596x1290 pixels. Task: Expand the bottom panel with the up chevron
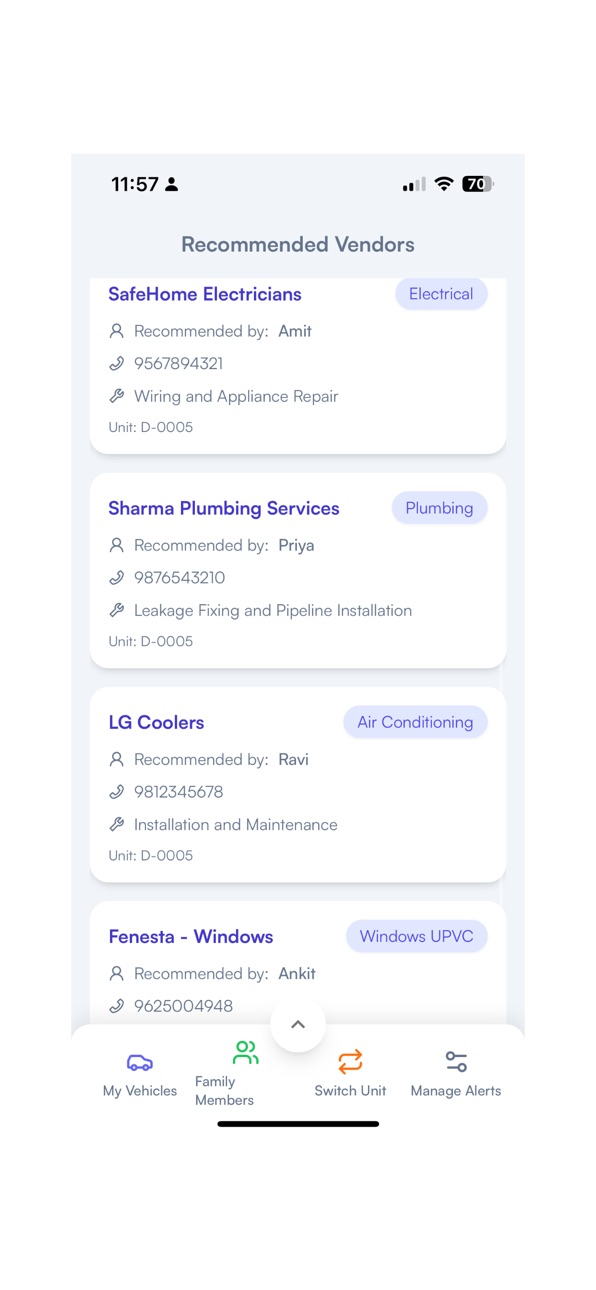[298, 1025]
